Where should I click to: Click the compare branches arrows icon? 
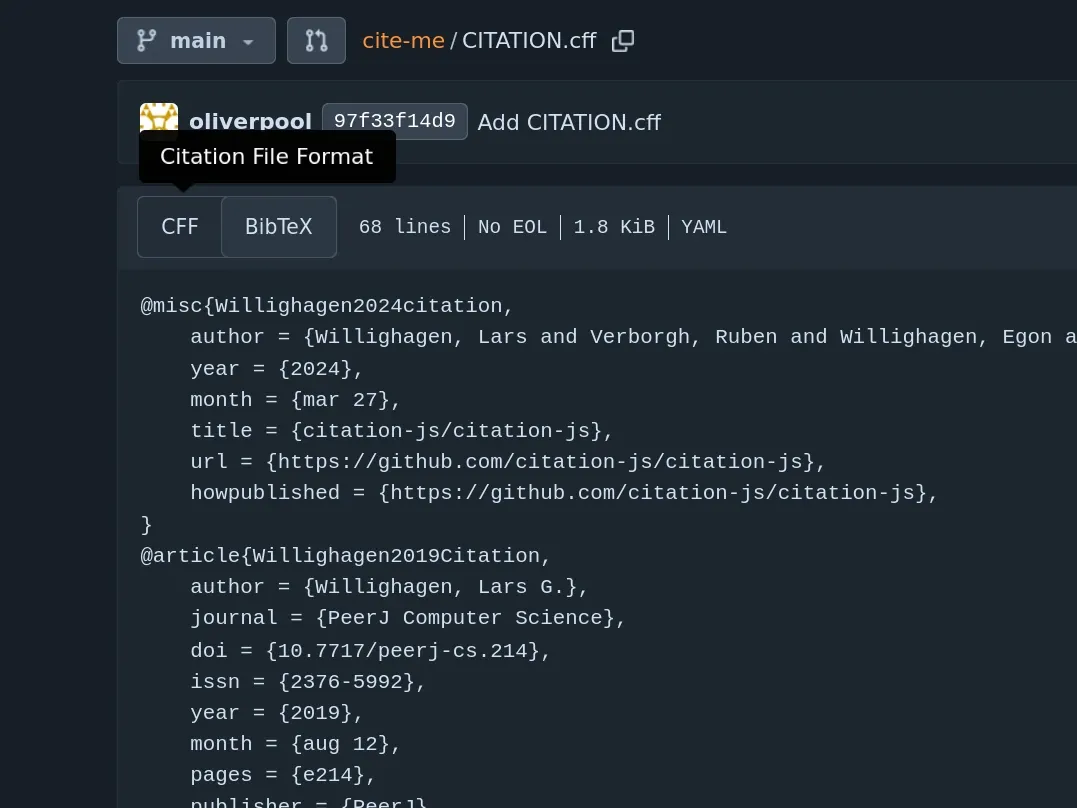click(x=316, y=40)
